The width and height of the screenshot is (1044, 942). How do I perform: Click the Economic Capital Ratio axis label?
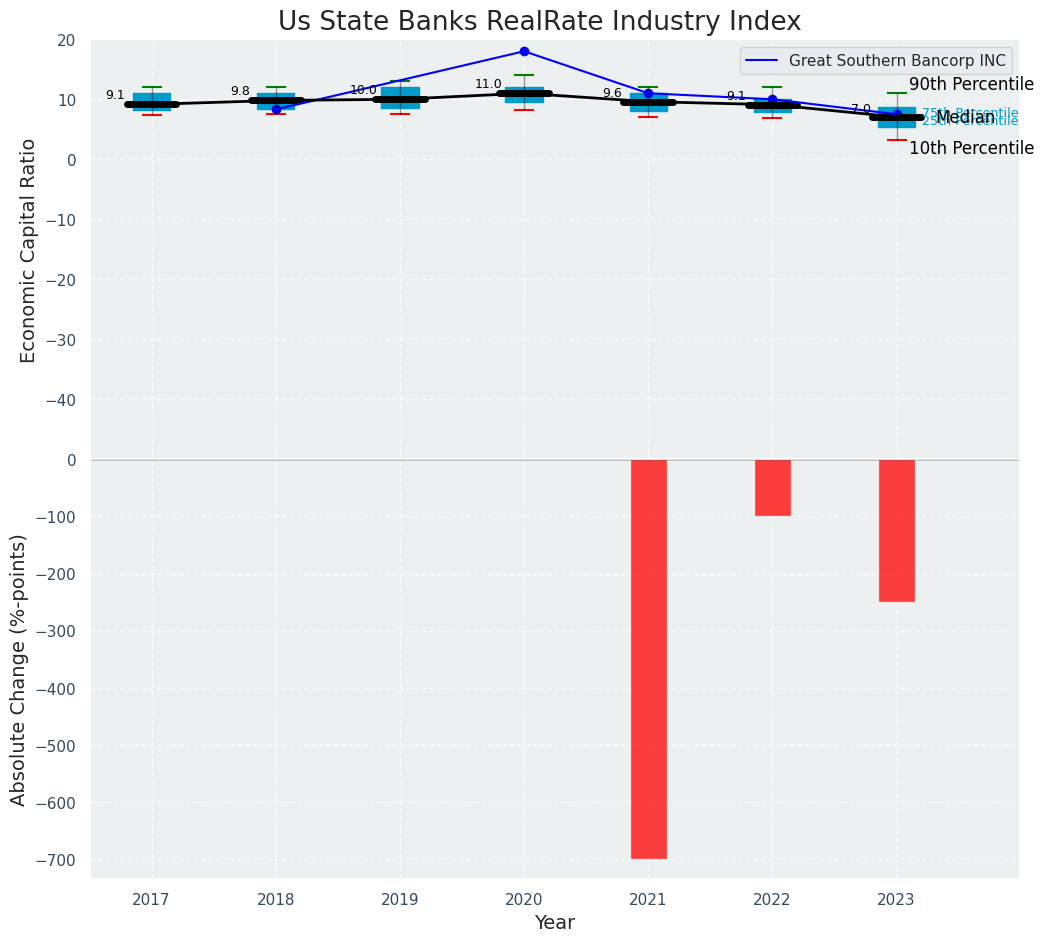28,250
